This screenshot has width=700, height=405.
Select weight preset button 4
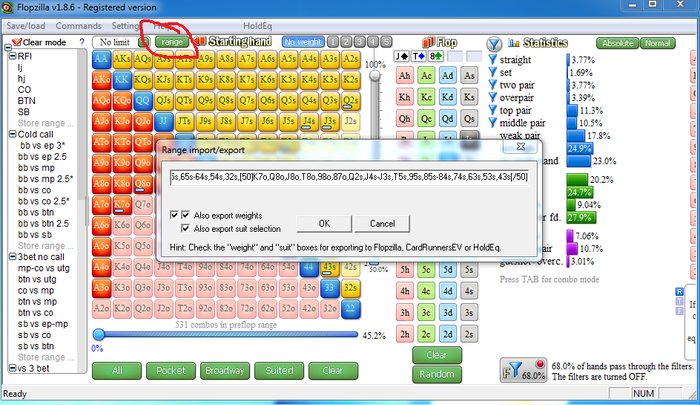tap(373, 42)
